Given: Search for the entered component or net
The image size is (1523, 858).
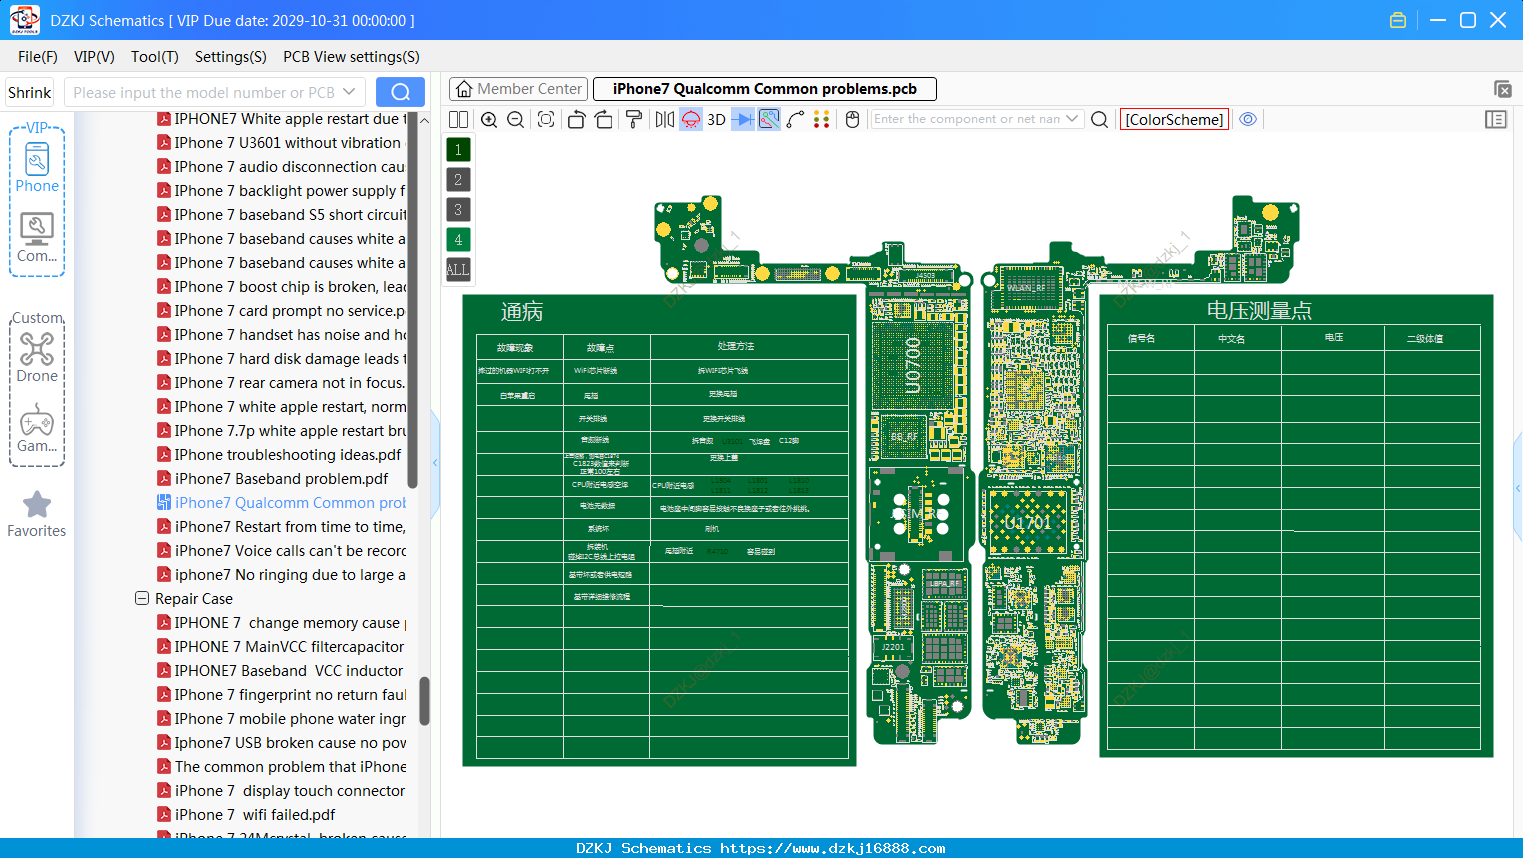Looking at the screenshot, I should coord(1099,119).
